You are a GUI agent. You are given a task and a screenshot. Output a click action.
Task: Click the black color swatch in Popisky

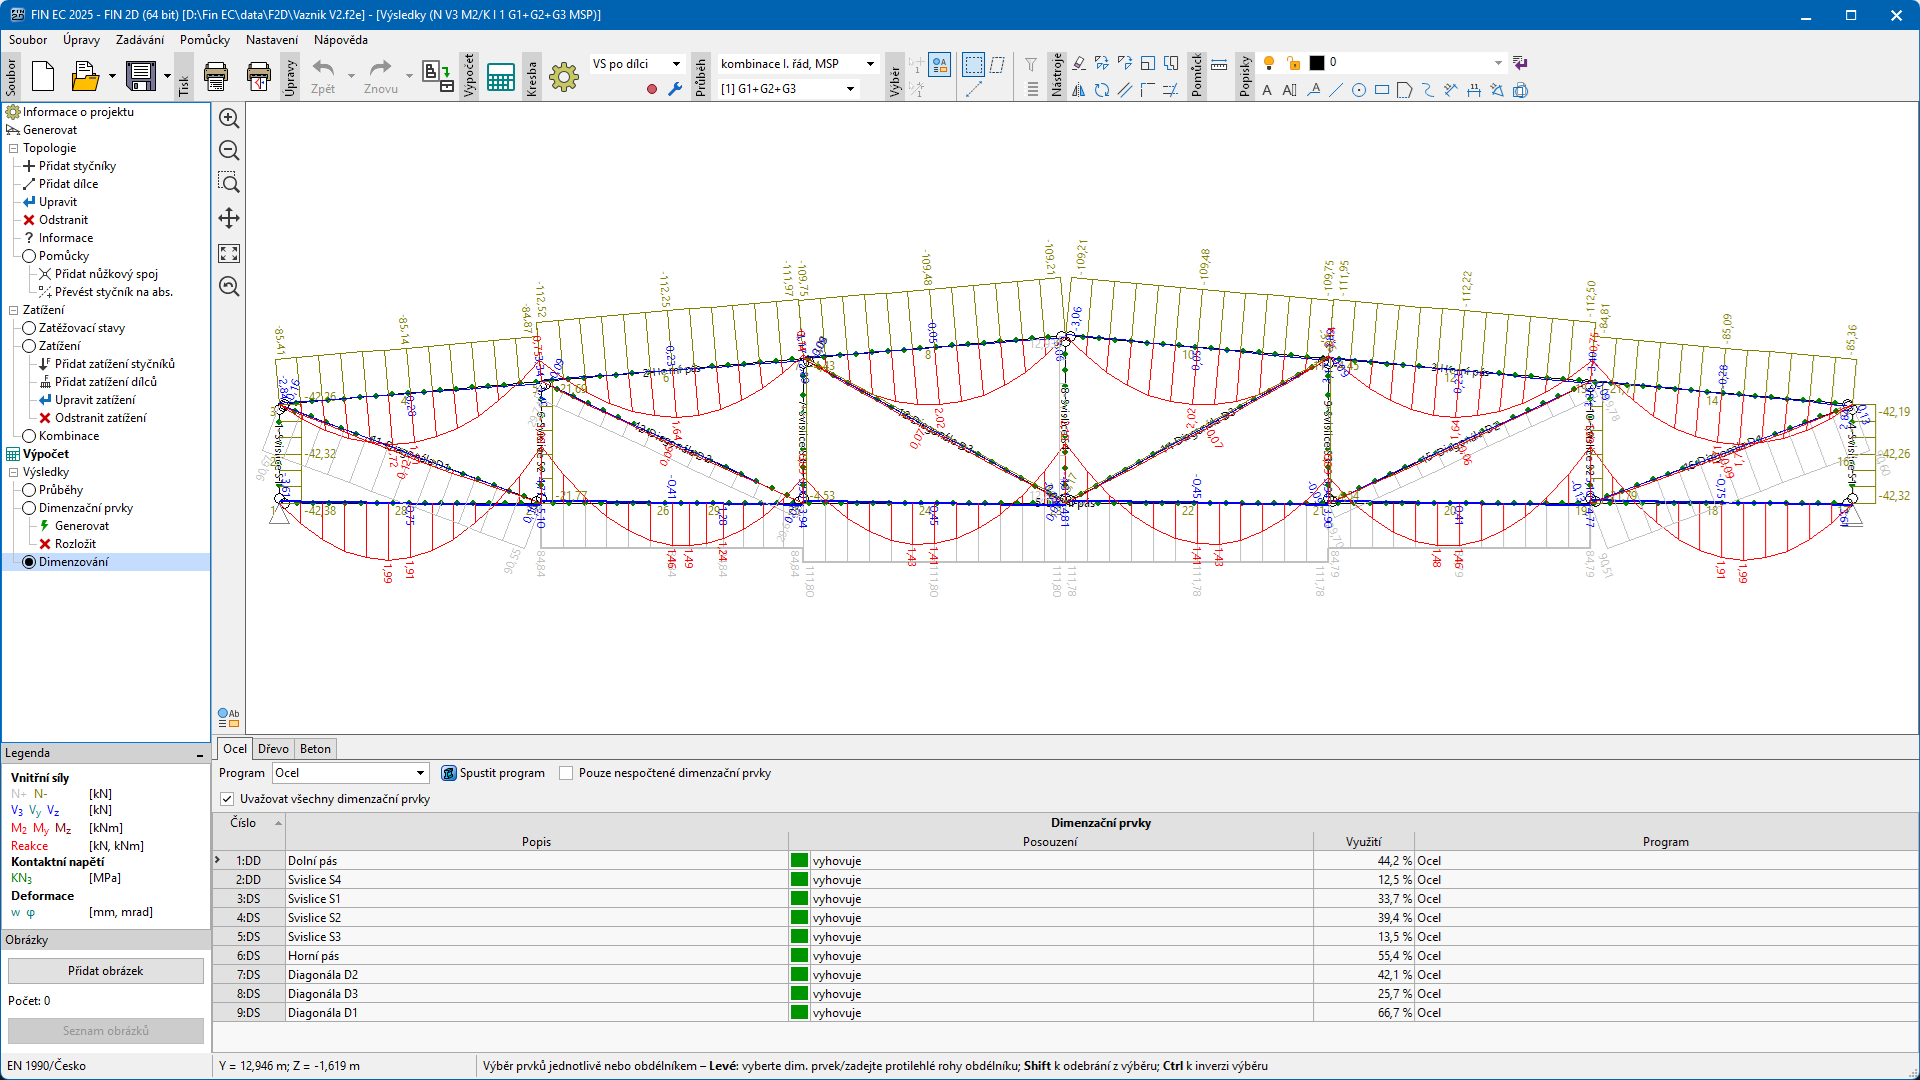[x=1317, y=63]
